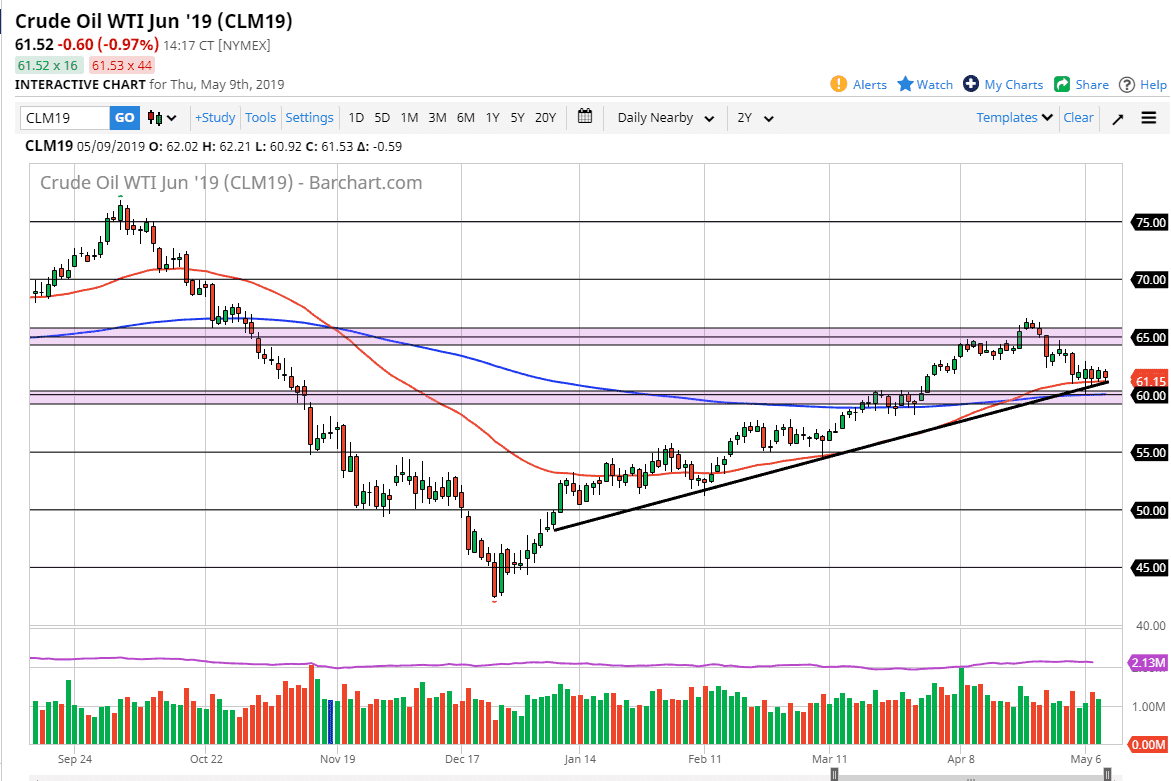Viewport: 1171px width, 781px height.
Task: Click the Clear link
Action: click(x=1078, y=117)
